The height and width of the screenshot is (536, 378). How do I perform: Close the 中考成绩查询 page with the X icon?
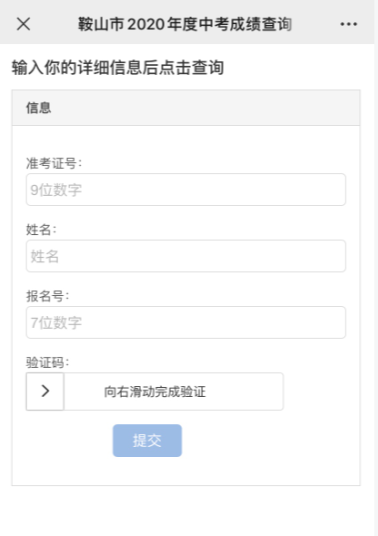23,24
